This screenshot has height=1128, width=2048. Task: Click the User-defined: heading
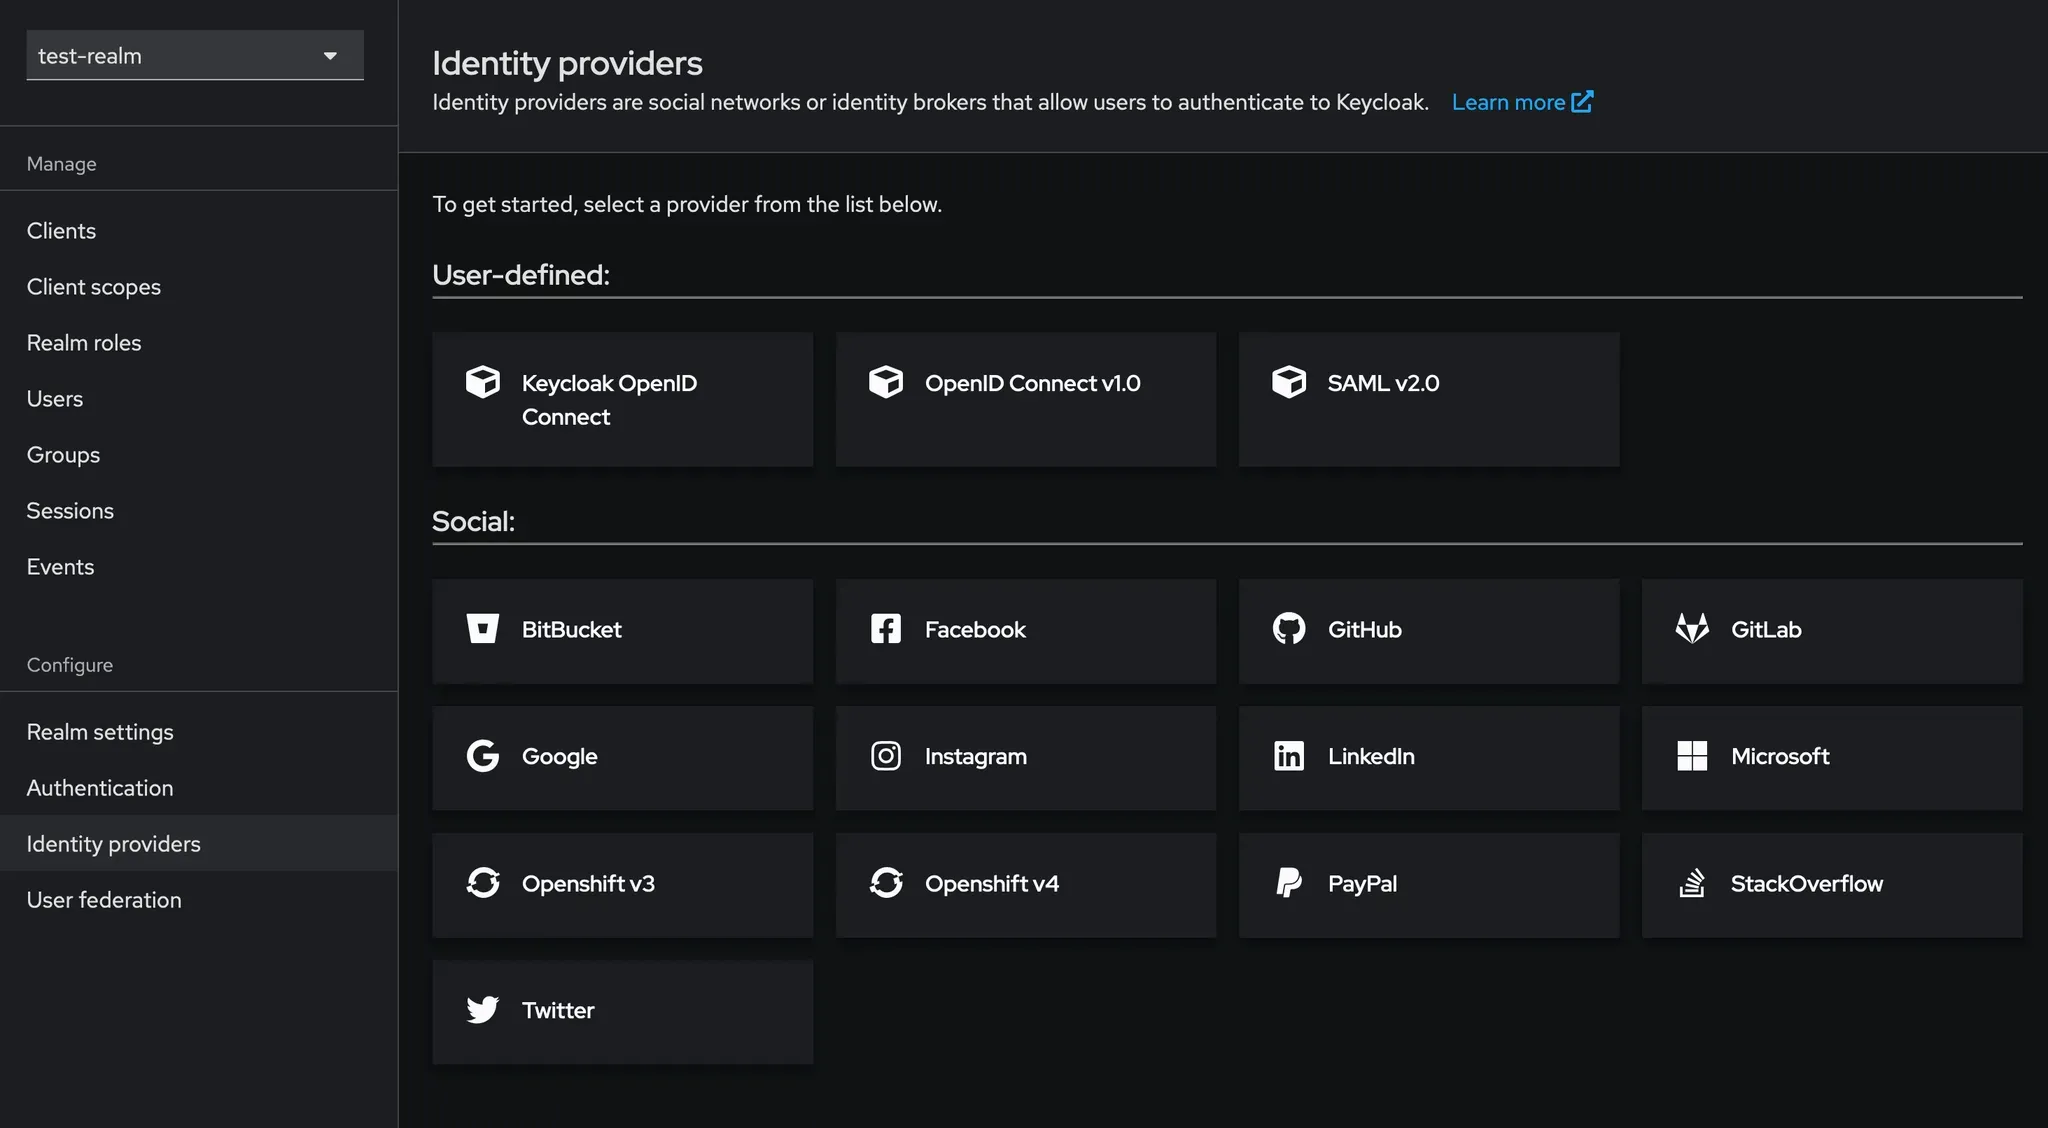pos(520,275)
